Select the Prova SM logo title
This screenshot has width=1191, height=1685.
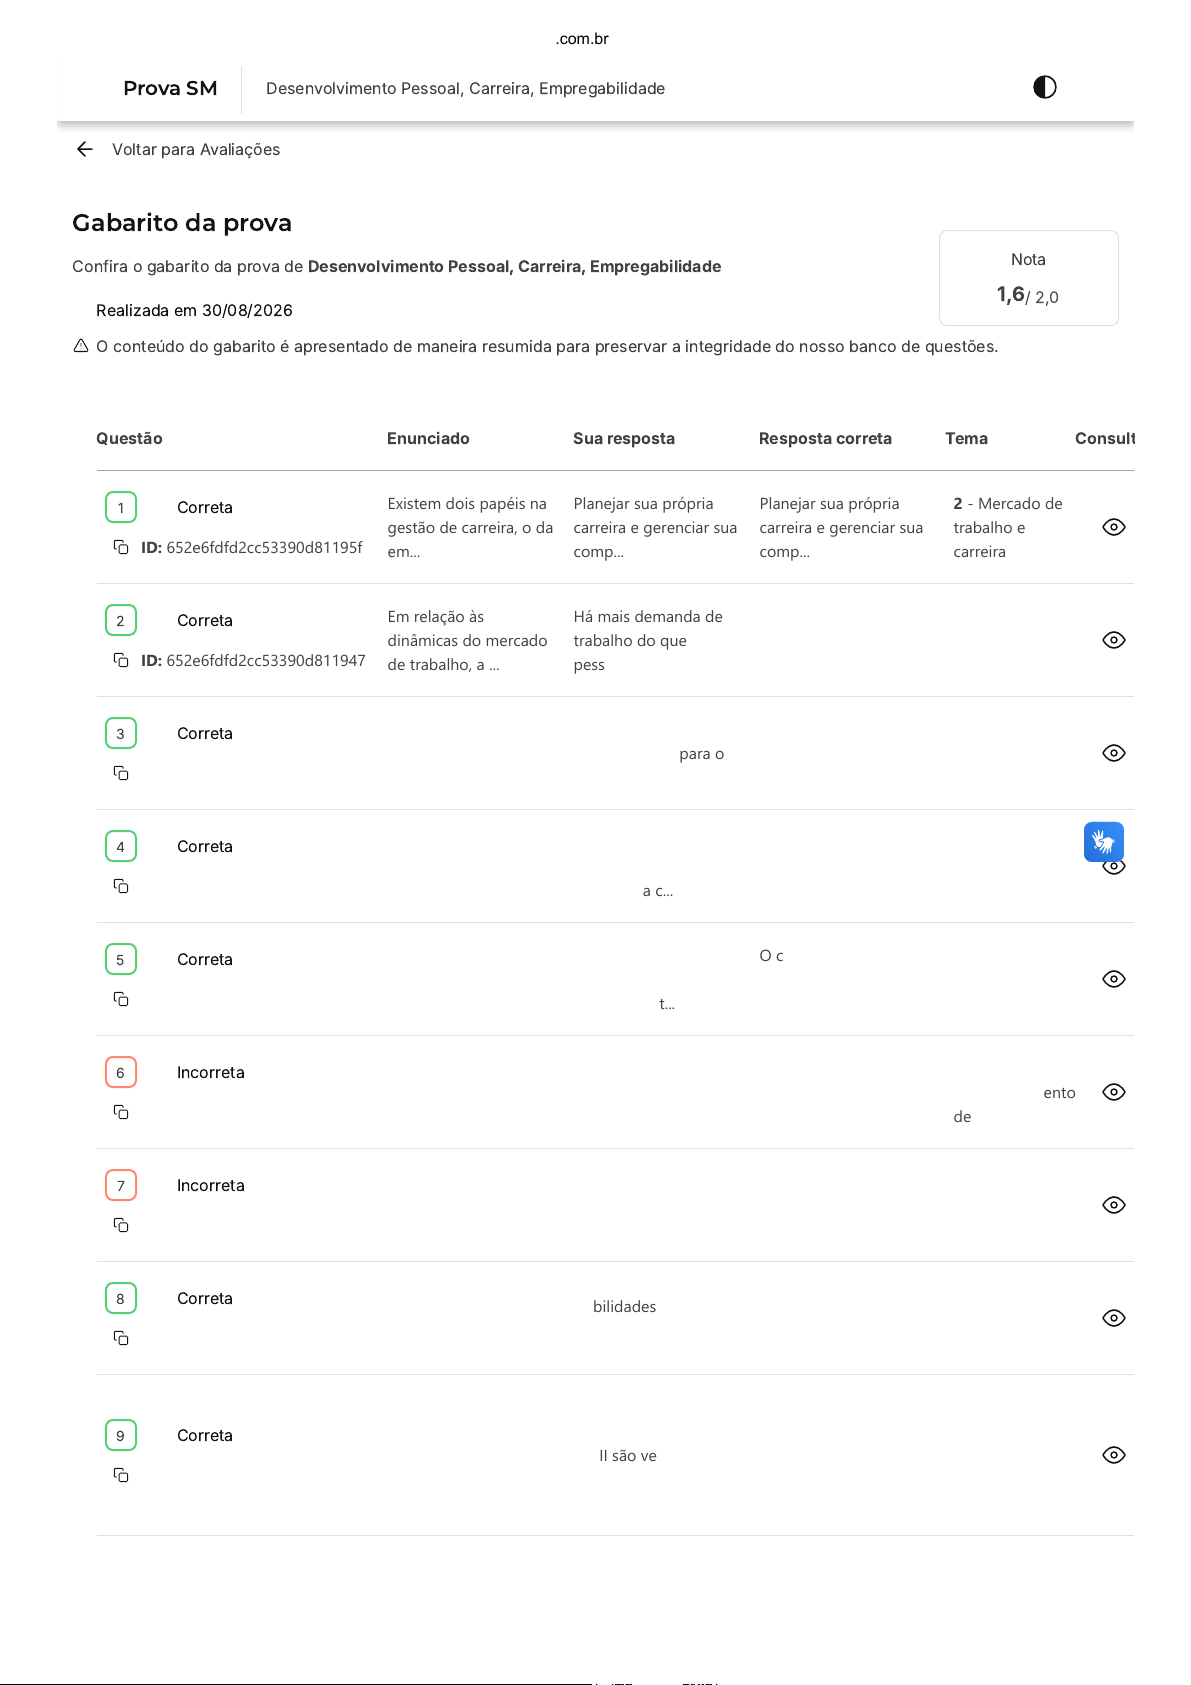point(170,88)
